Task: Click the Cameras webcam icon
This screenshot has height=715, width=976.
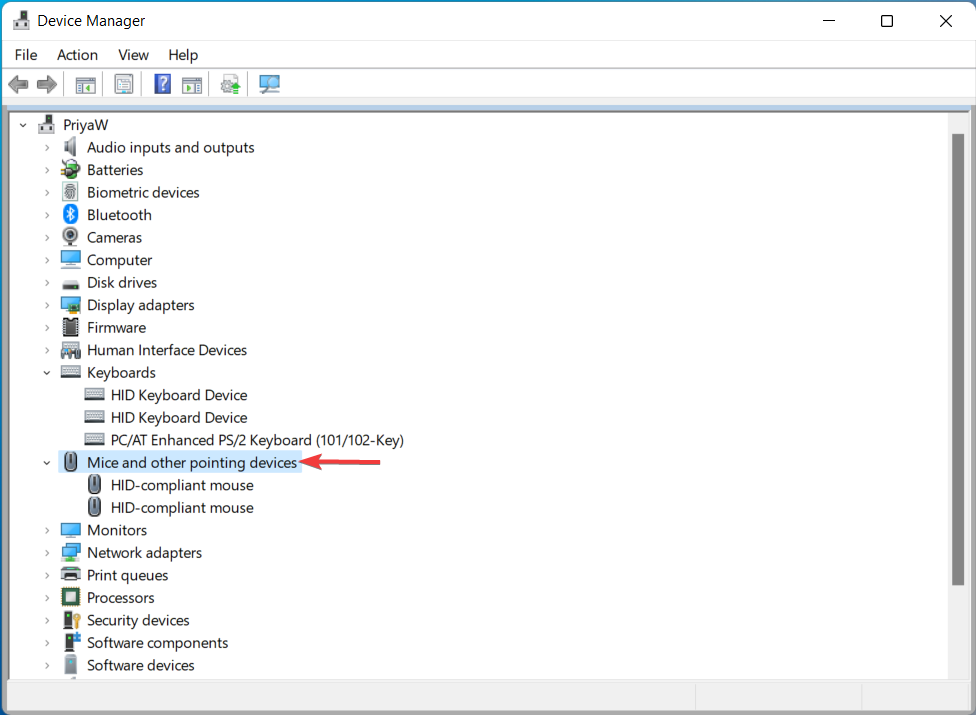Action: pyautogui.click(x=70, y=237)
